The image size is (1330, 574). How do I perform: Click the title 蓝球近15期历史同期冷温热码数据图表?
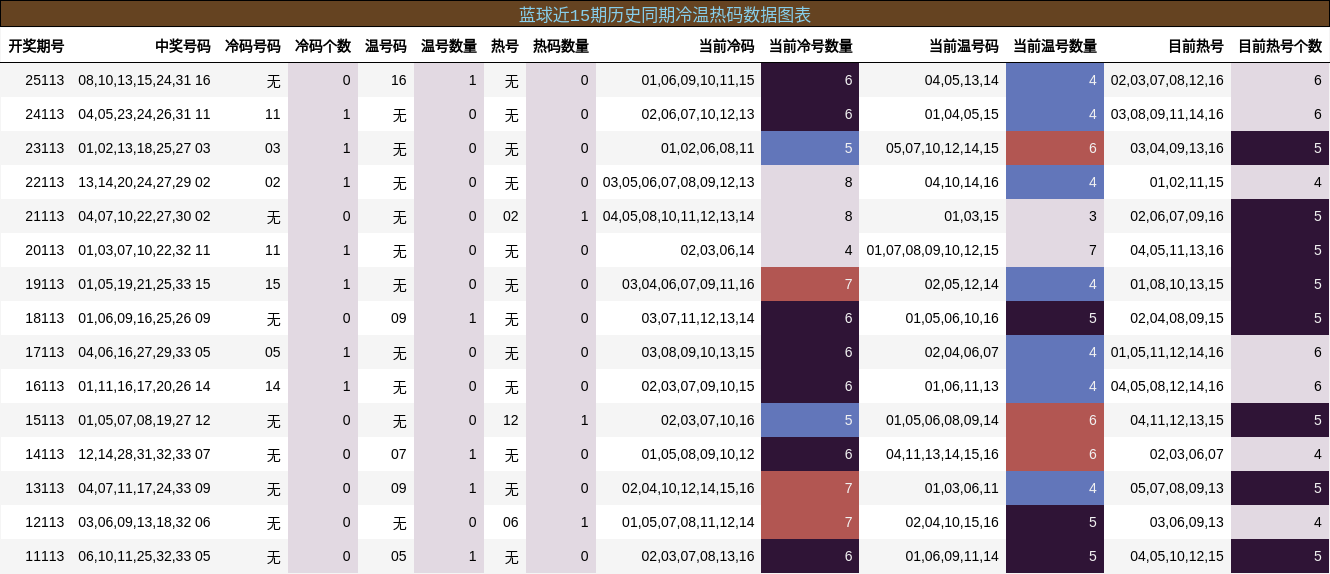click(x=665, y=14)
